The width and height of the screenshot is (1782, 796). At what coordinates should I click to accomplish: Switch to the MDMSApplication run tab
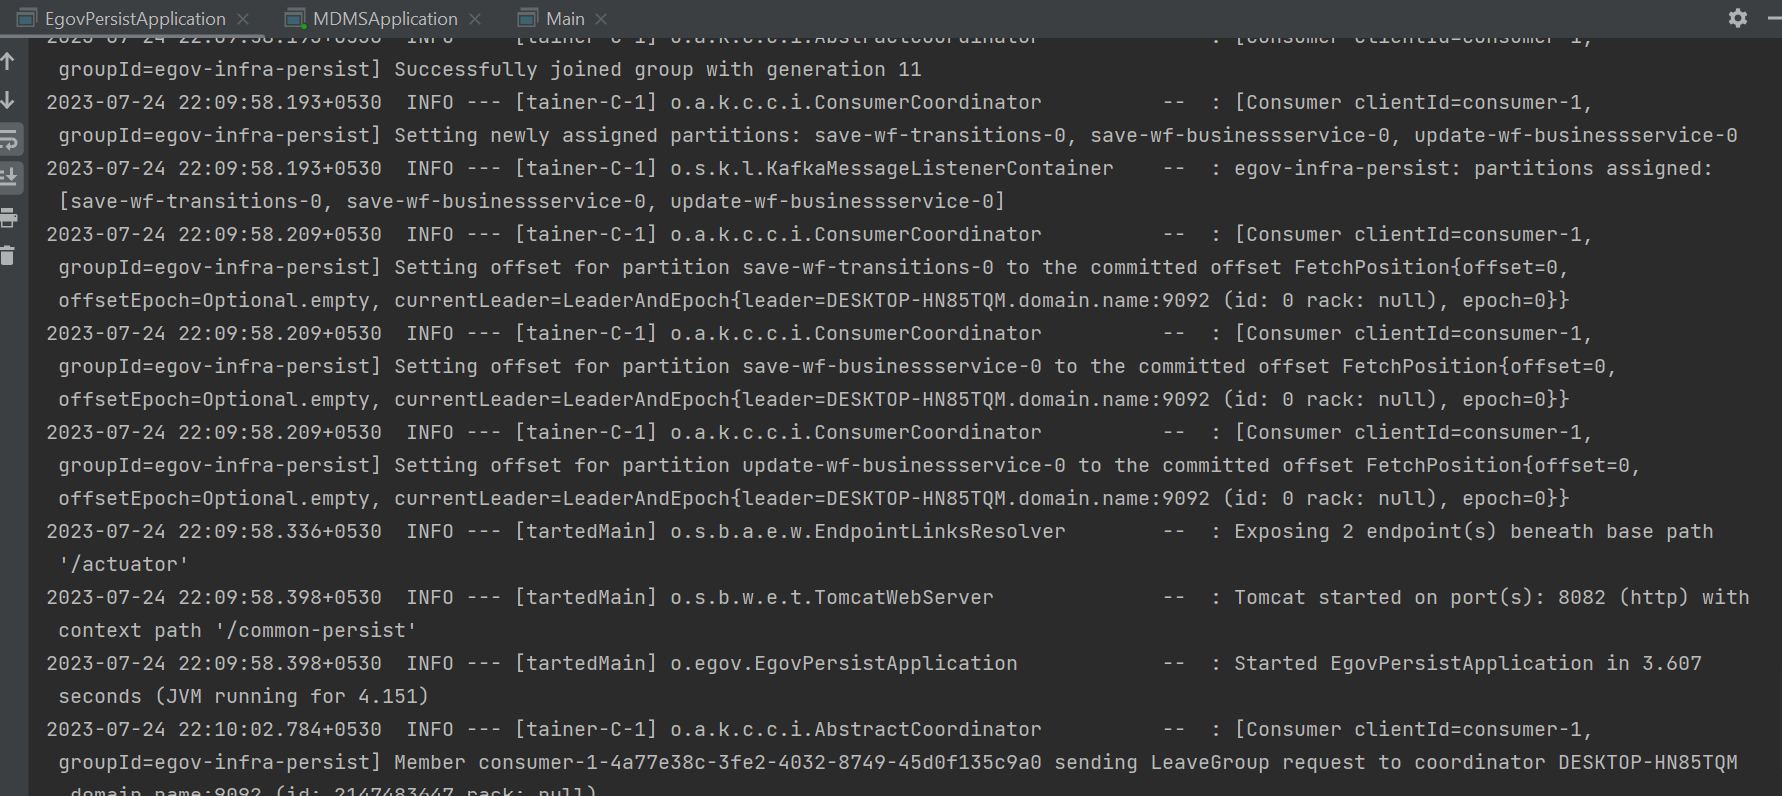coord(385,19)
